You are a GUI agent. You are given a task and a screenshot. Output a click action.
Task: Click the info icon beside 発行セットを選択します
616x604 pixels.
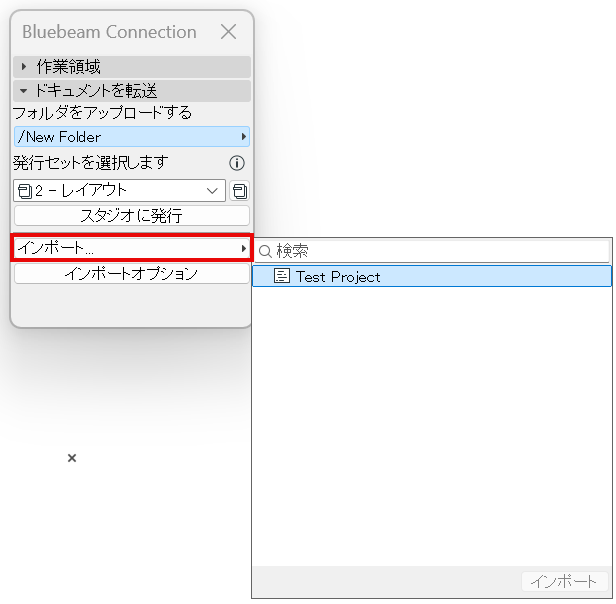pyautogui.click(x=237, y=163)
